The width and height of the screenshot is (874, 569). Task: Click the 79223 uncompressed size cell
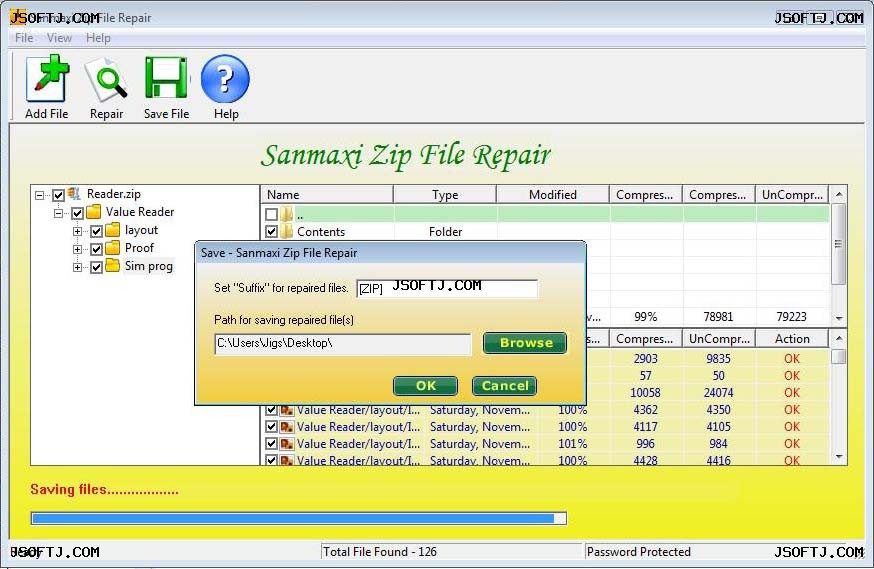[792, 317]
